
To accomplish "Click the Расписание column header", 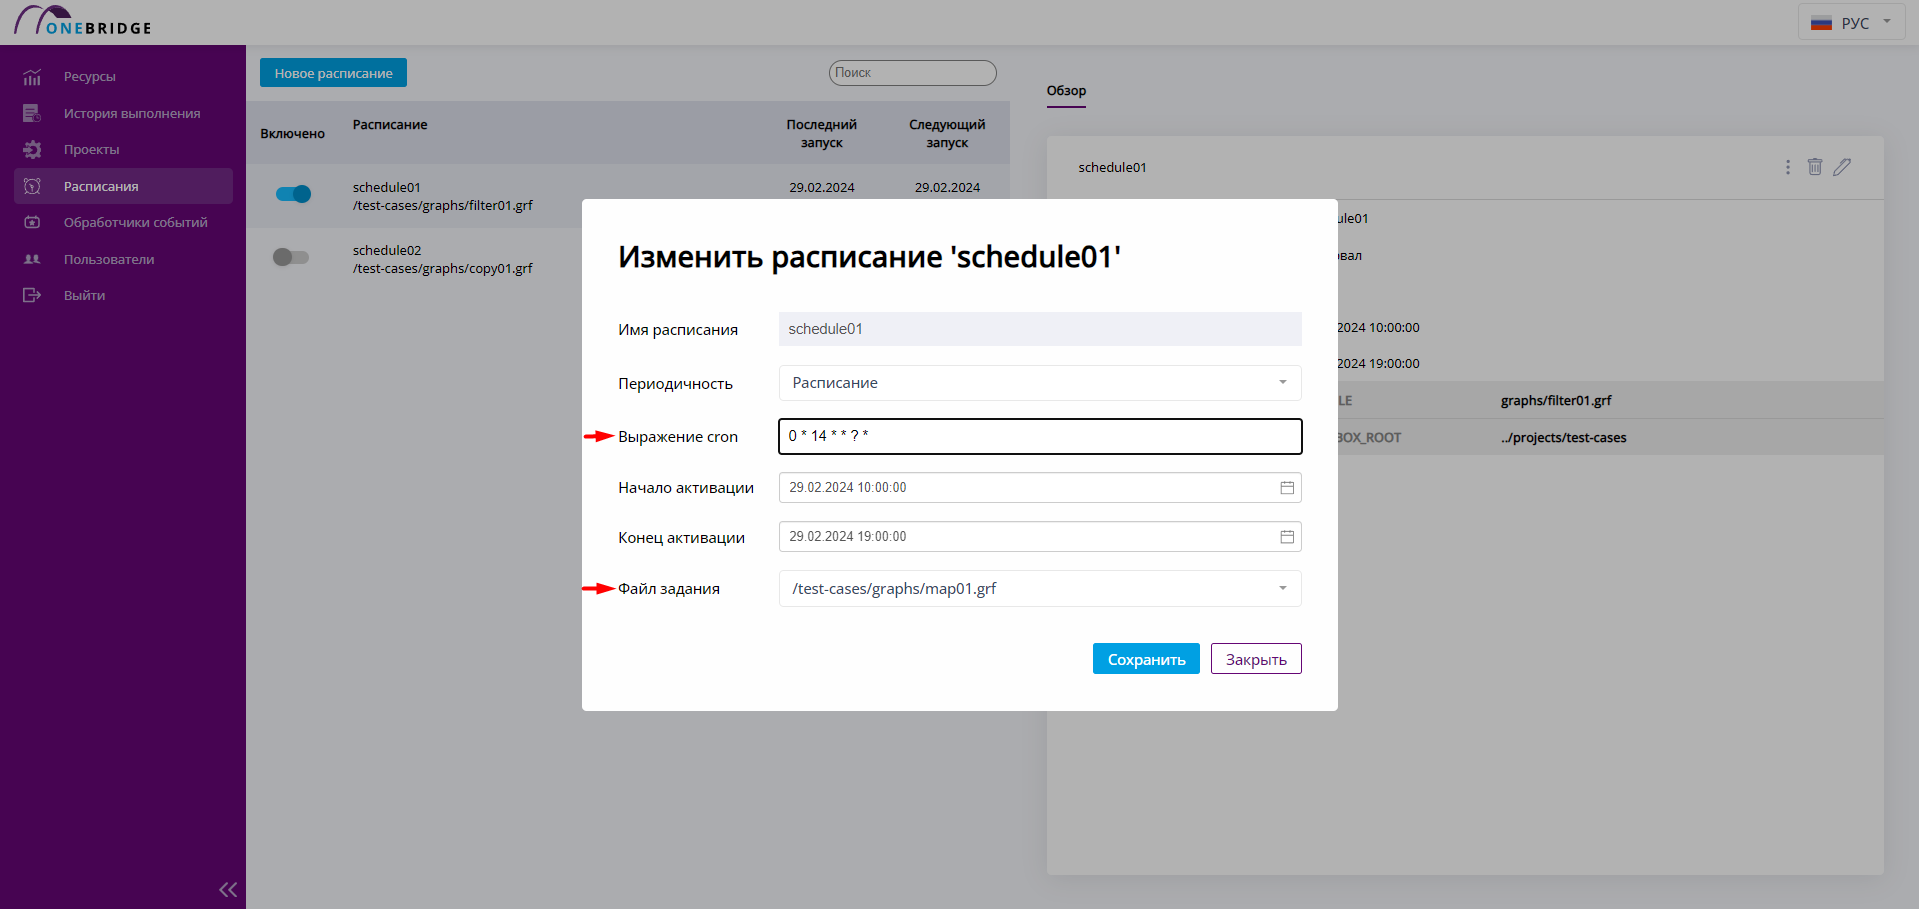I will coord(390,125).
